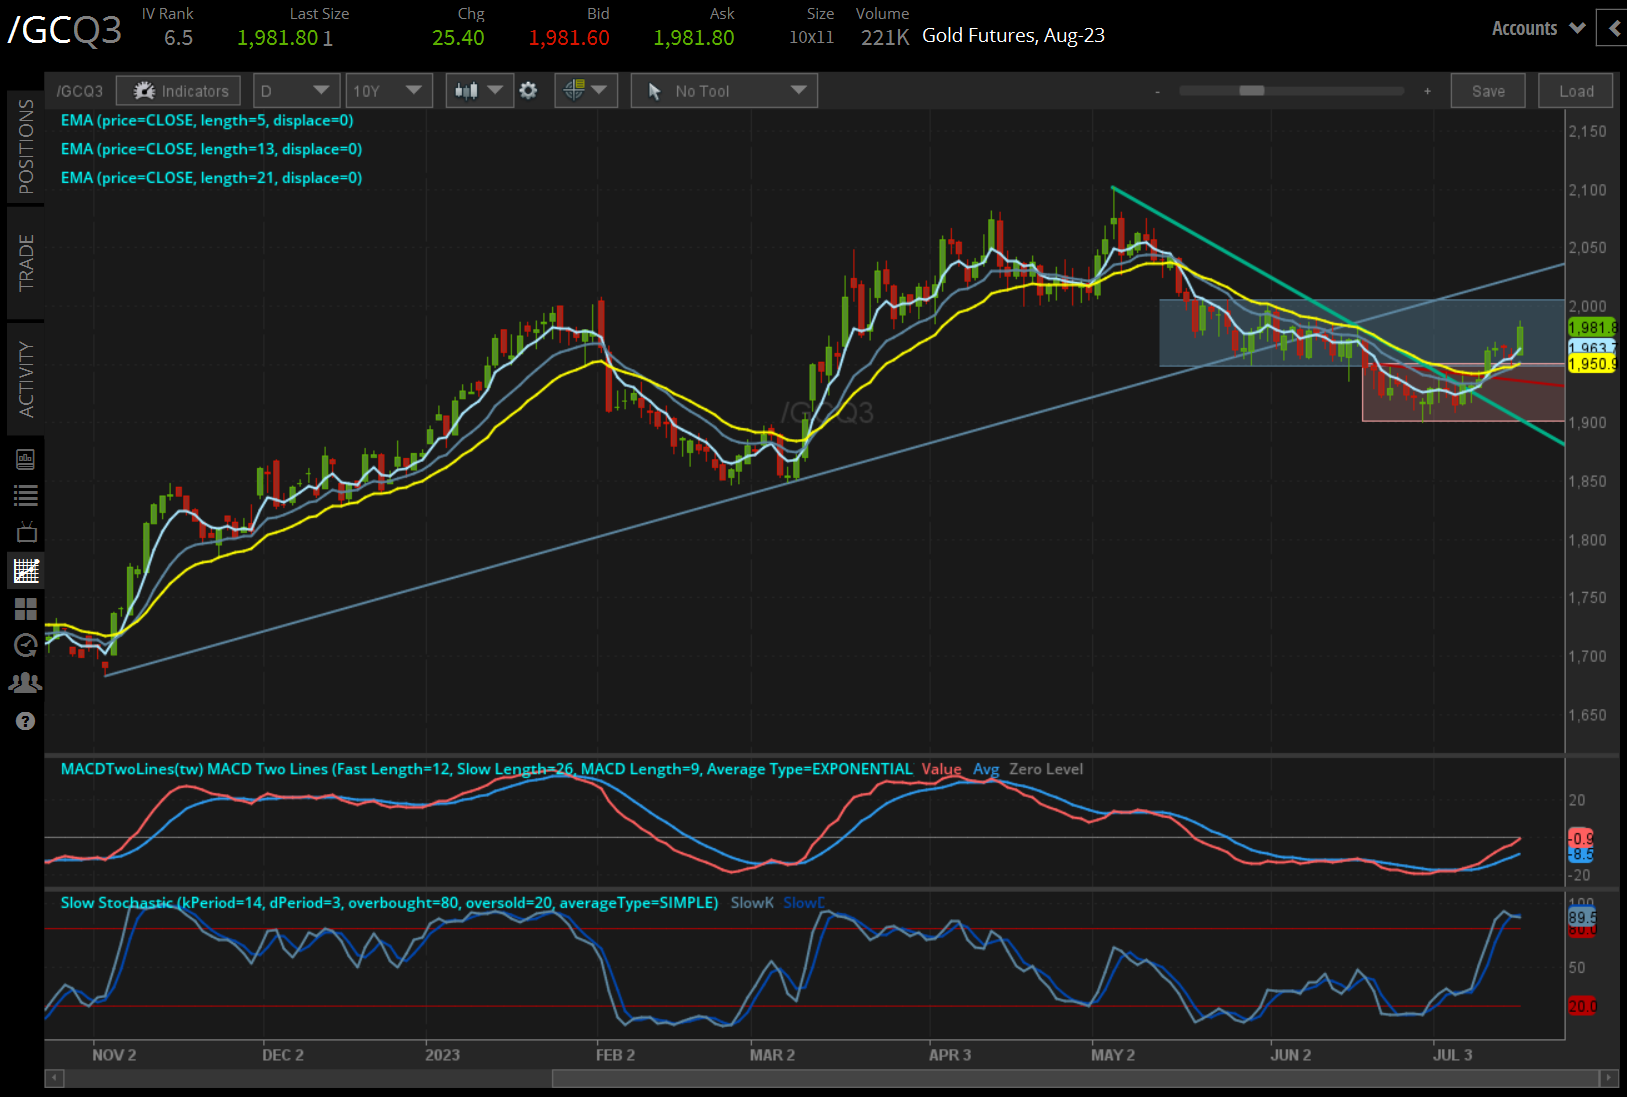
Task: Open the Indicators dialog
Action: (178, 90)
